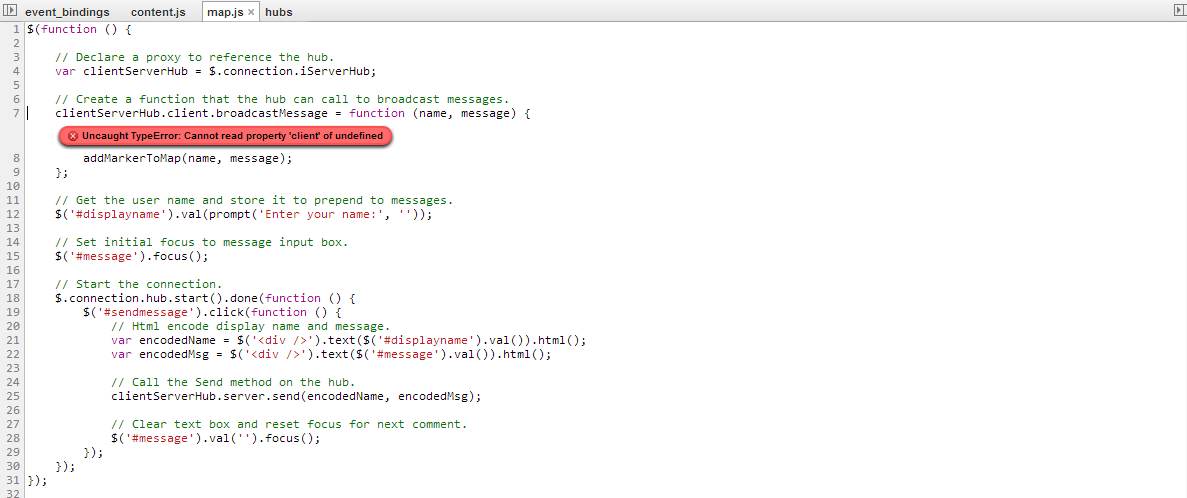Click '// Html encode display name and message.' comment
Screen dimensions: 1187x498
(x=251, y=326)
